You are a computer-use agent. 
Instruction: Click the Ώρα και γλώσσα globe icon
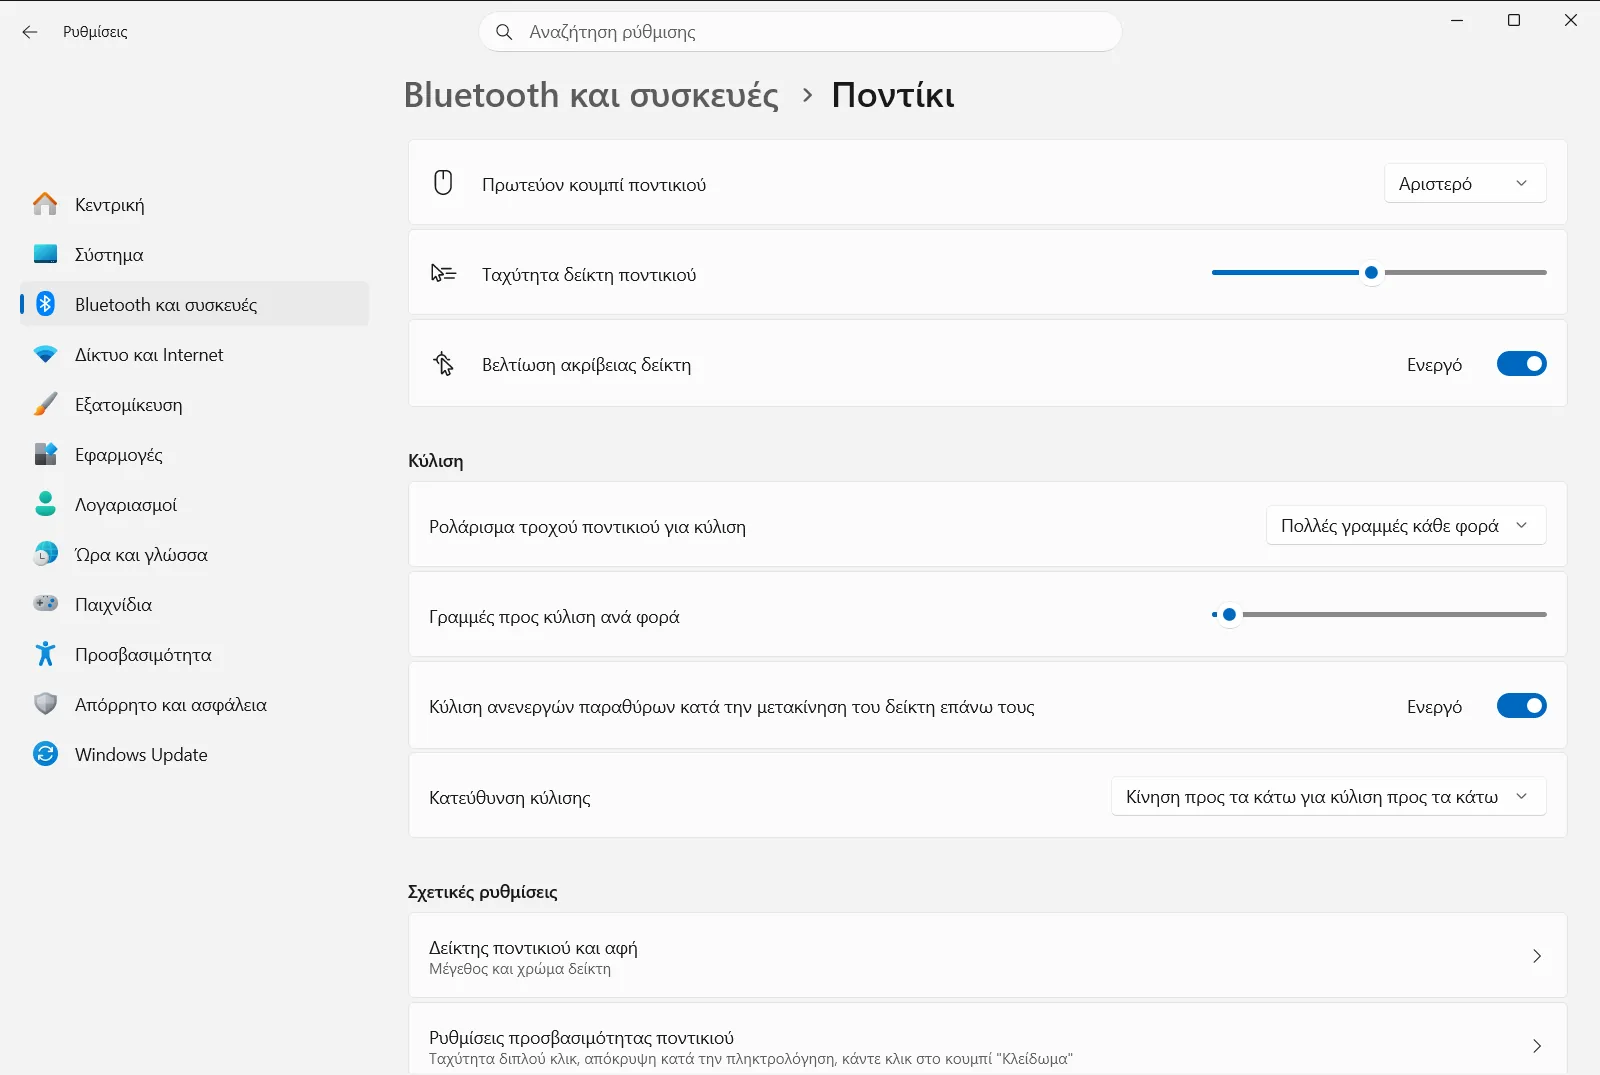(x=45, y=554)
